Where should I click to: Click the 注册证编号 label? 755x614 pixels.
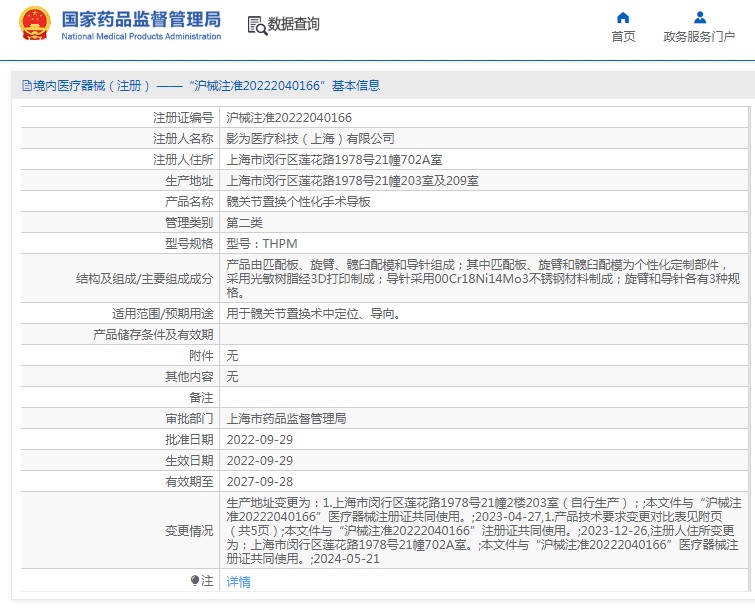click(x=183, y=118)
